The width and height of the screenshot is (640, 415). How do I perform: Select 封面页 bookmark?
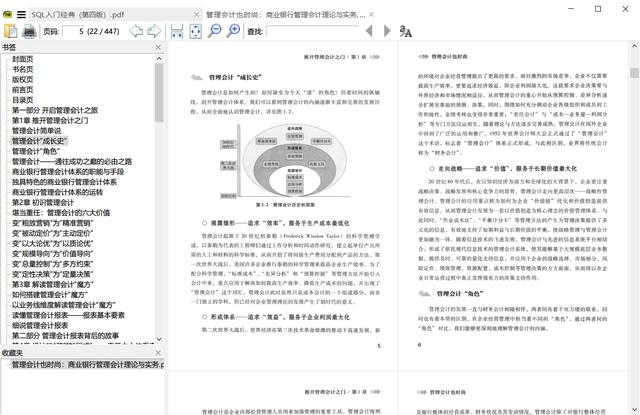click(x=22, y=59)
